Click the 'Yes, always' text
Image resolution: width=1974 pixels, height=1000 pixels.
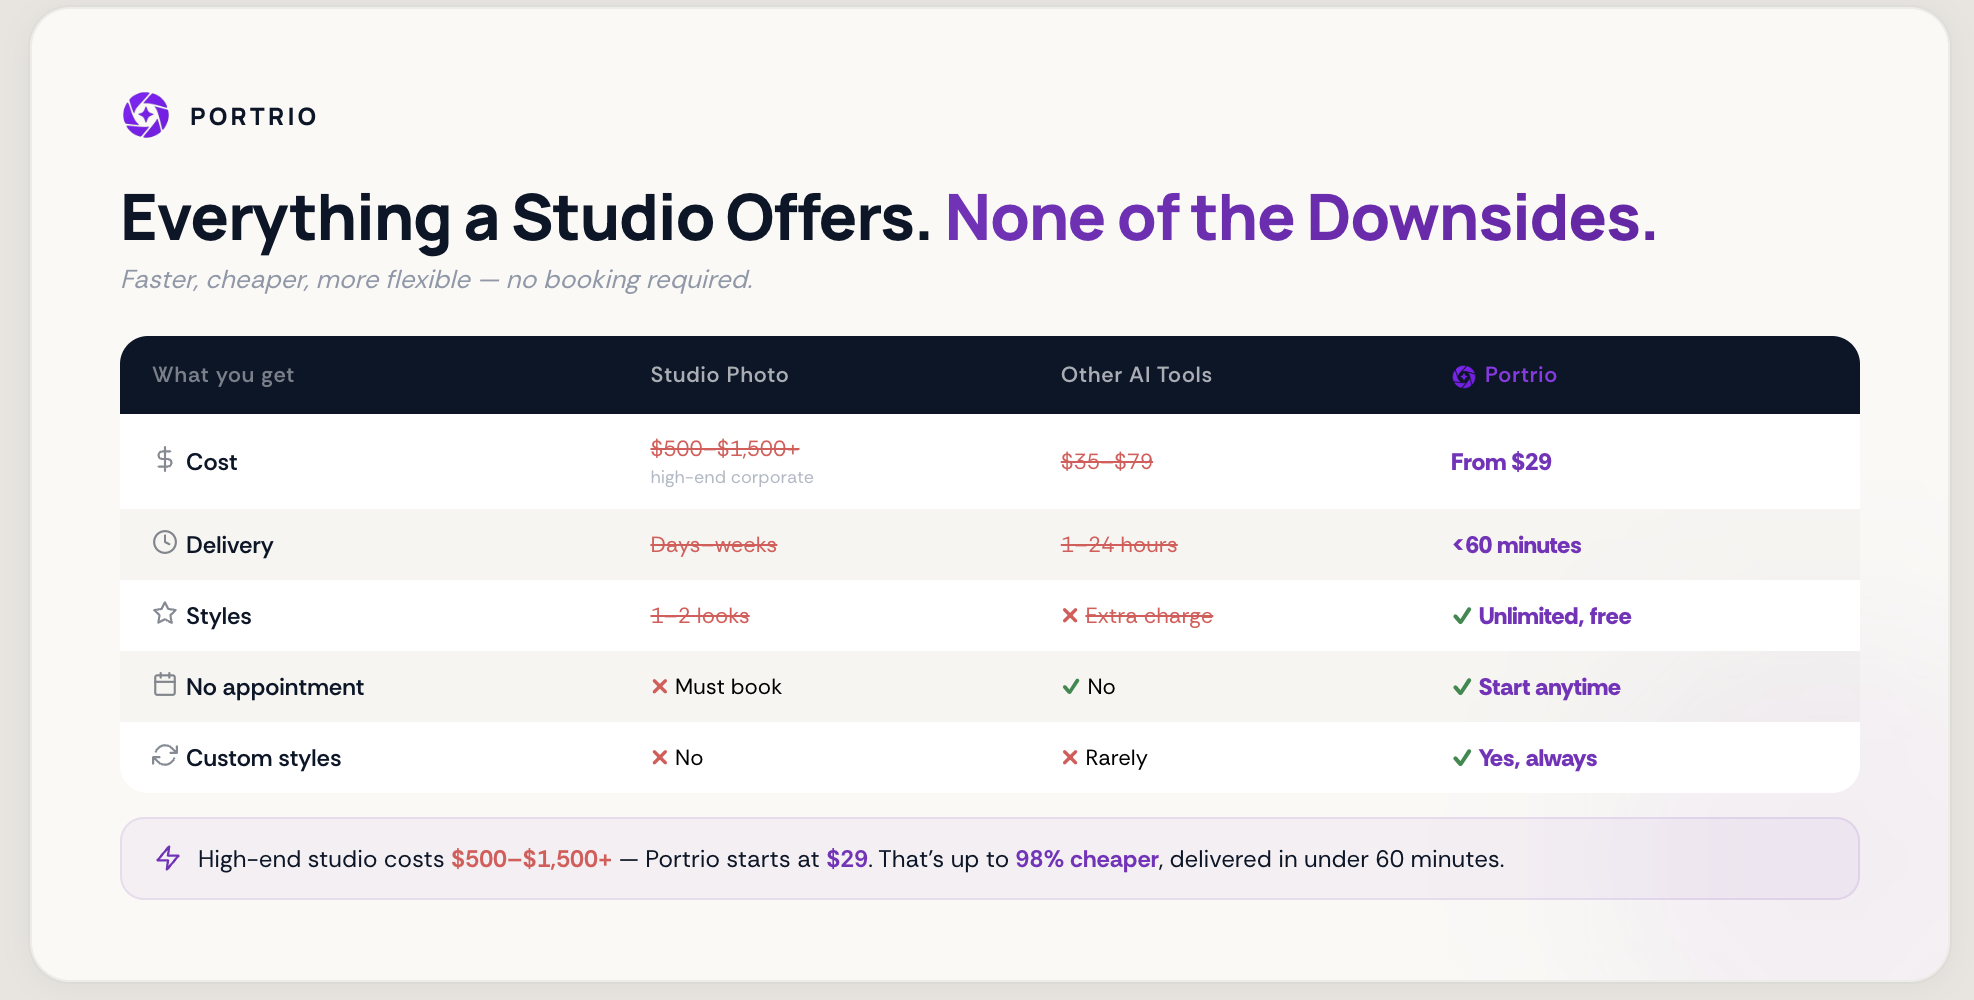(1538, 758)
